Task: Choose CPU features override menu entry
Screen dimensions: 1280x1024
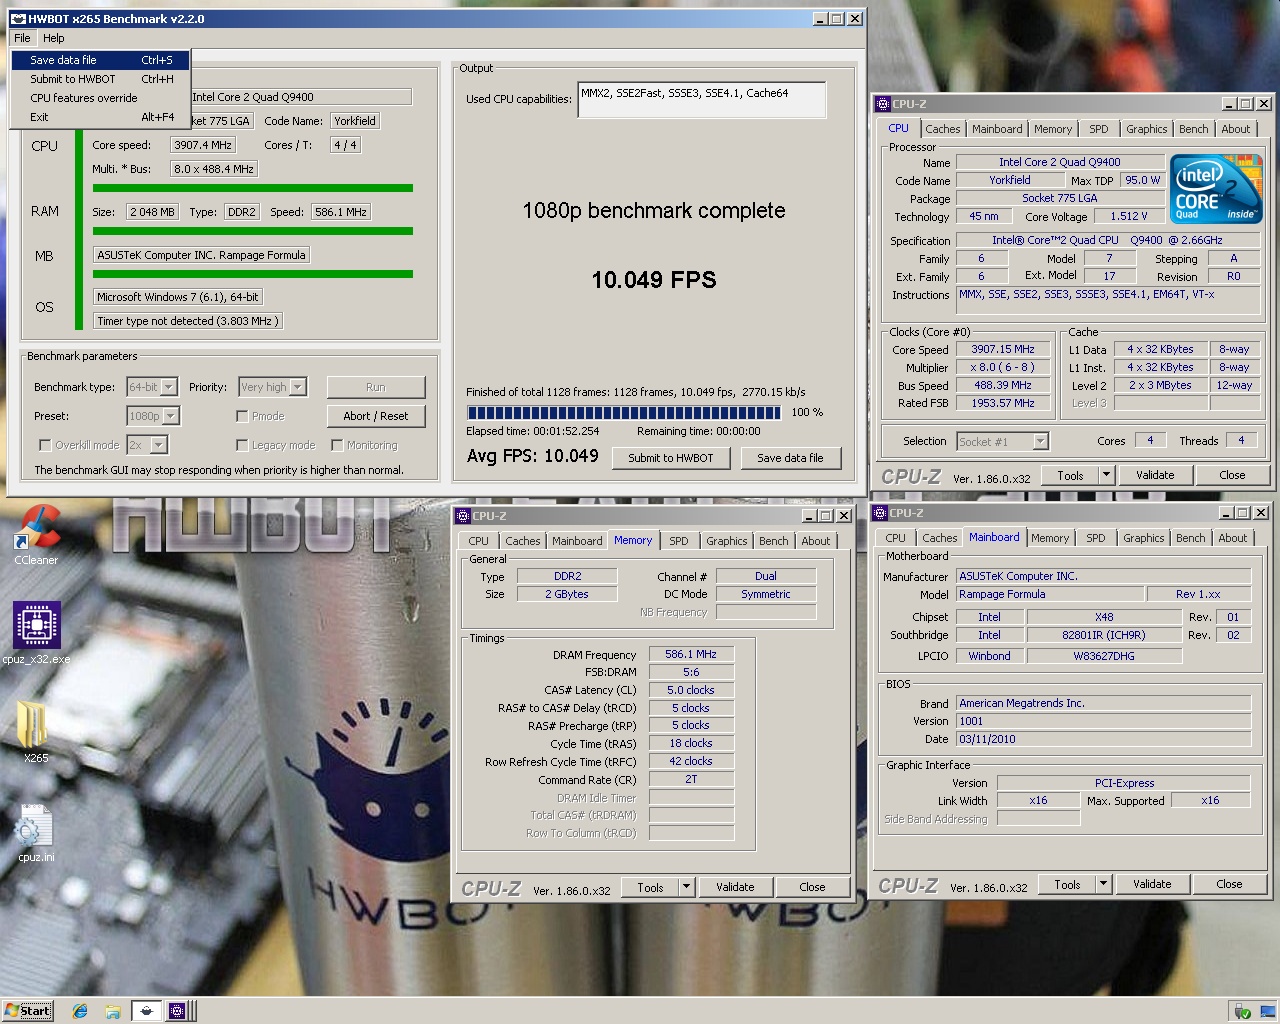Action: (100, 98)
